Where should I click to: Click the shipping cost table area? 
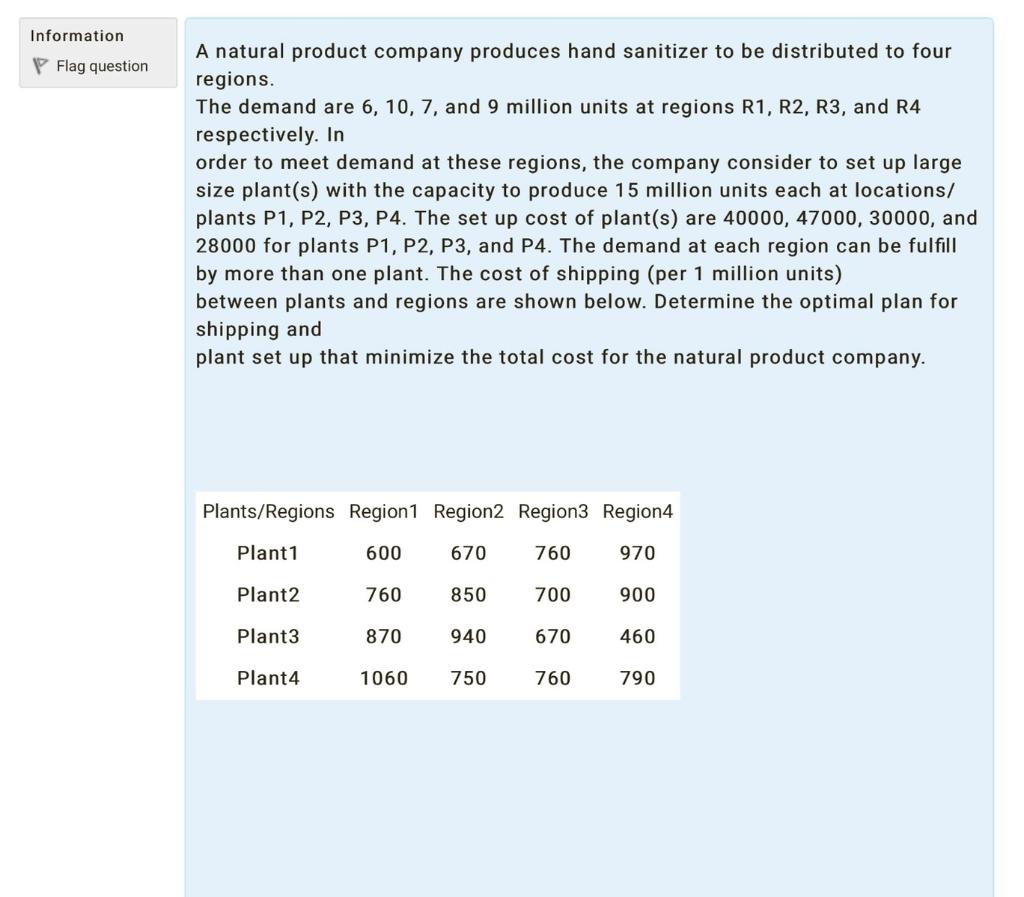coord(437,594)
